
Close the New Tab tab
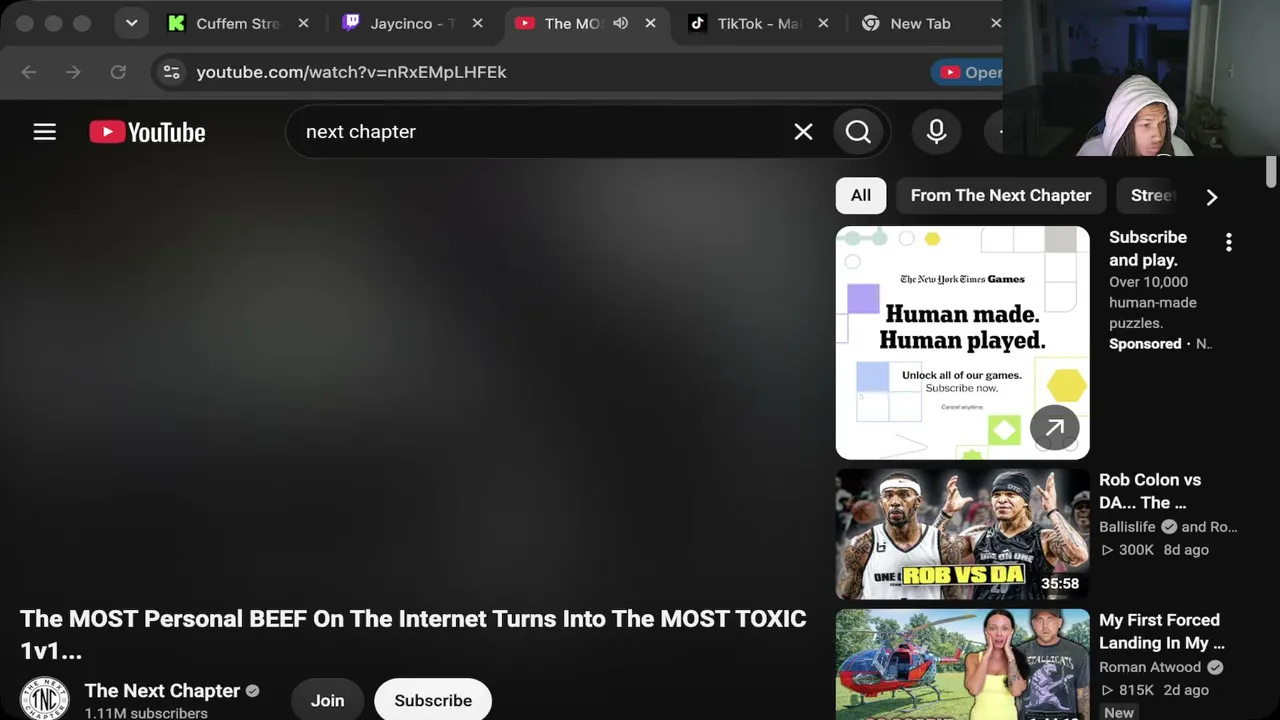tap(995, 23)
